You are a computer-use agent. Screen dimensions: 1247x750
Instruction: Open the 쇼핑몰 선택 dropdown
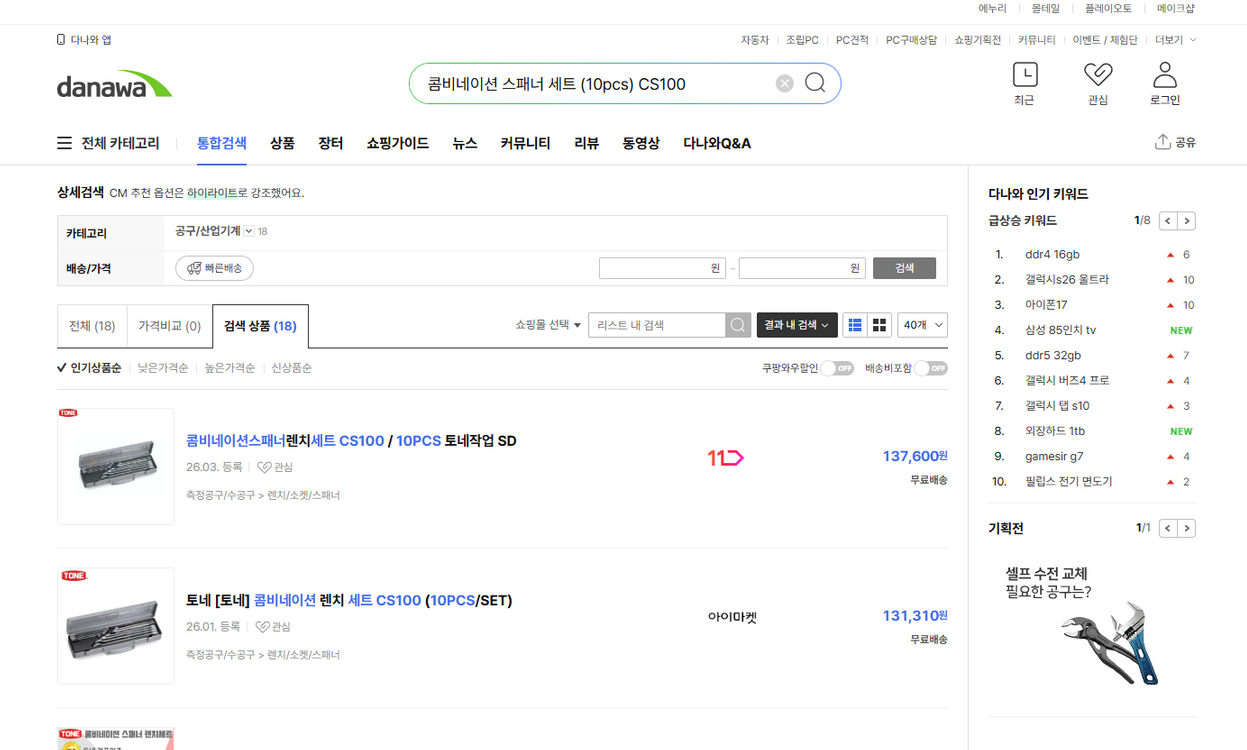(548, 325)
